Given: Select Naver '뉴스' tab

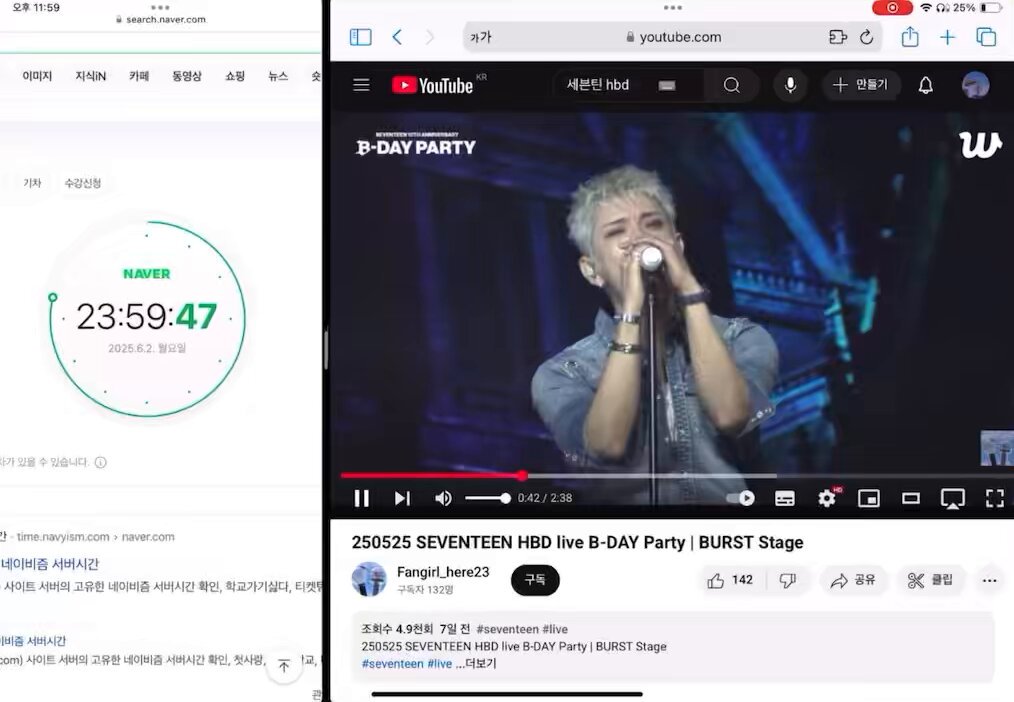Looking at the screenshot, I should (278, 76).
